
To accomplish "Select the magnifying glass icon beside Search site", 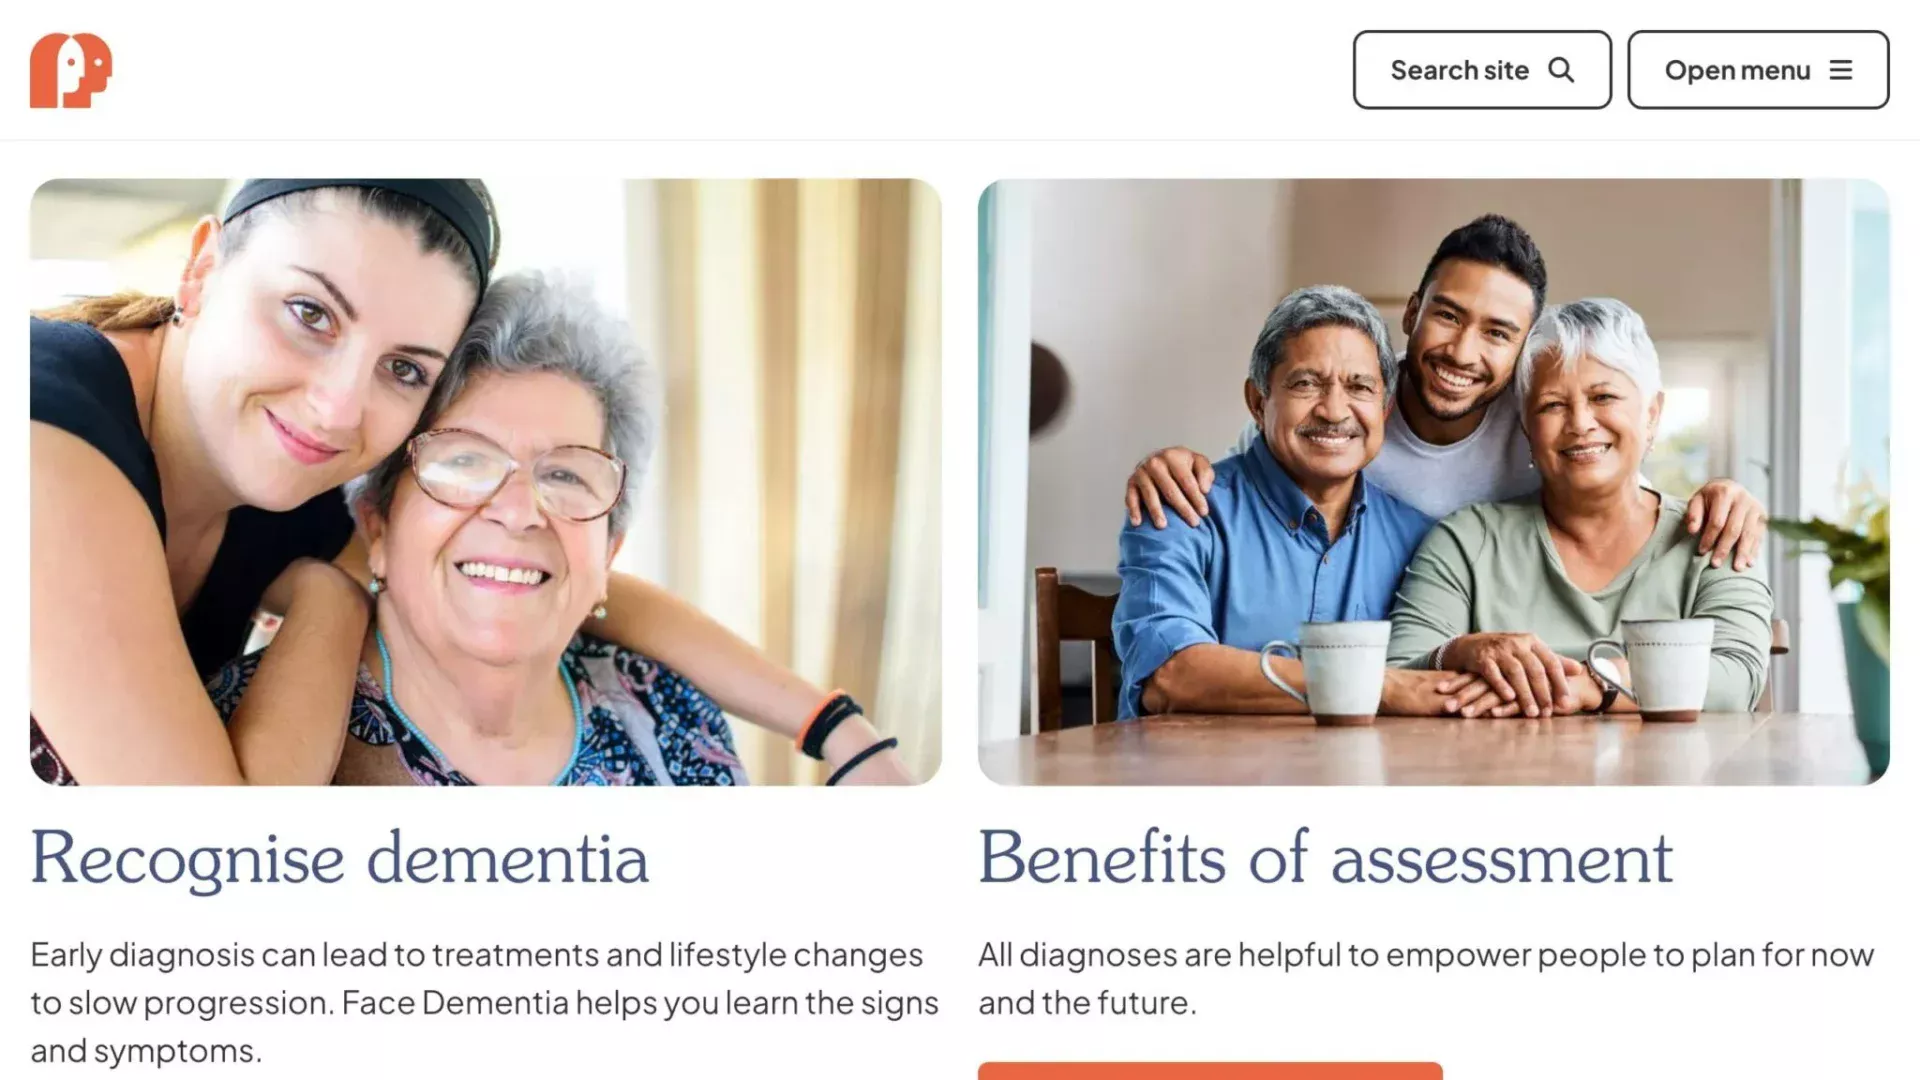I will [1560, 69].
